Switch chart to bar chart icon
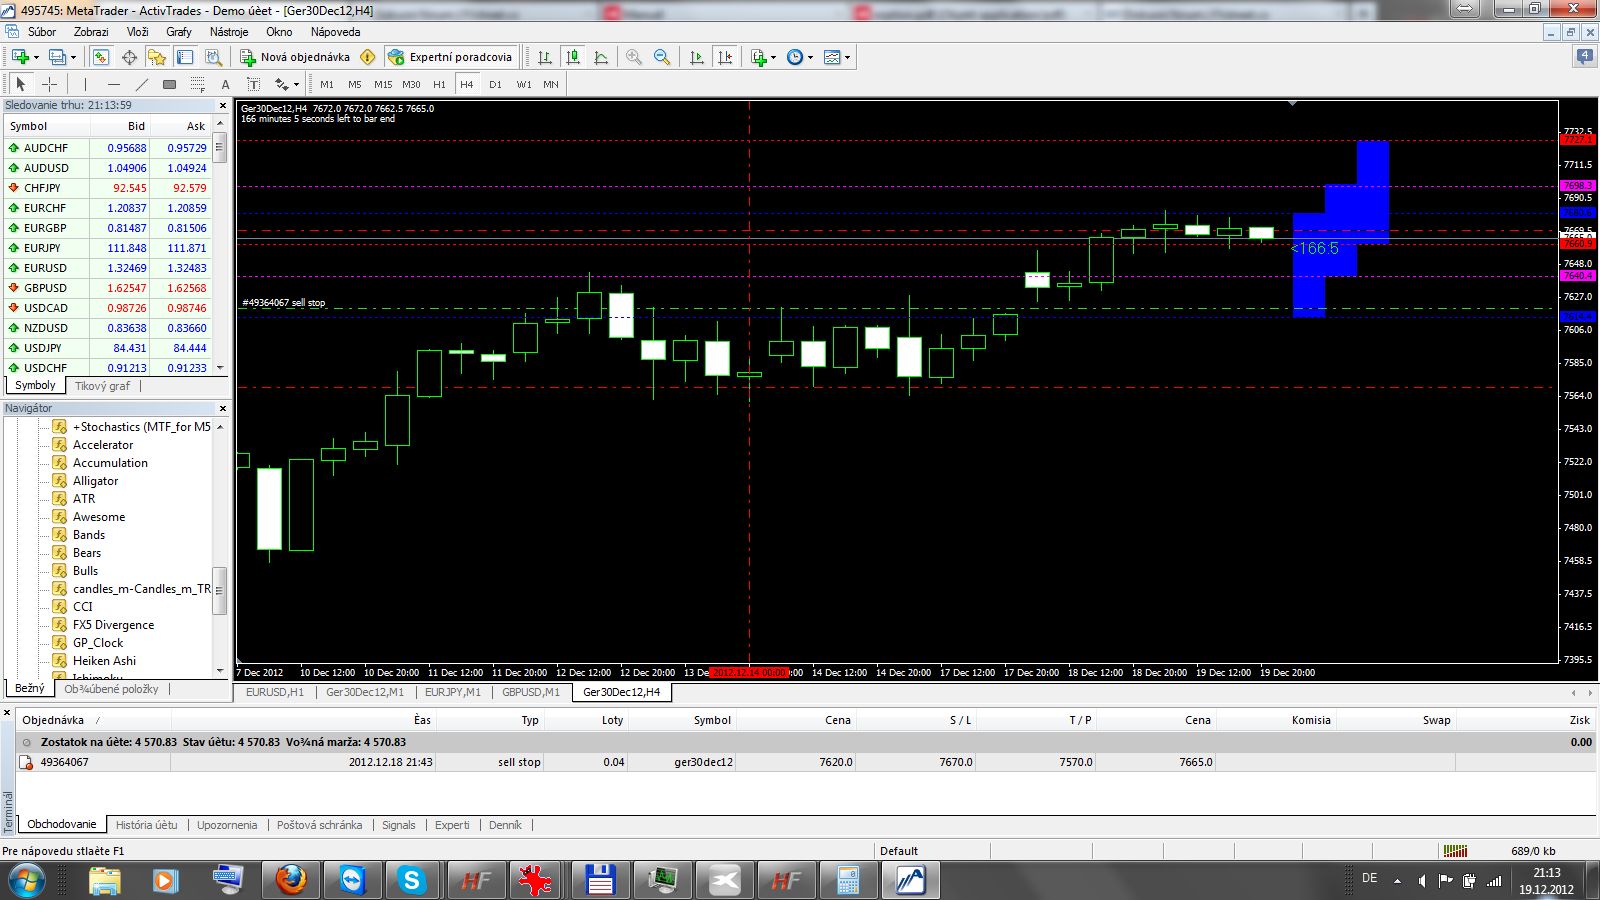Screen dimensions: 1600x900 pyautogui.click(x=545, y=57)
